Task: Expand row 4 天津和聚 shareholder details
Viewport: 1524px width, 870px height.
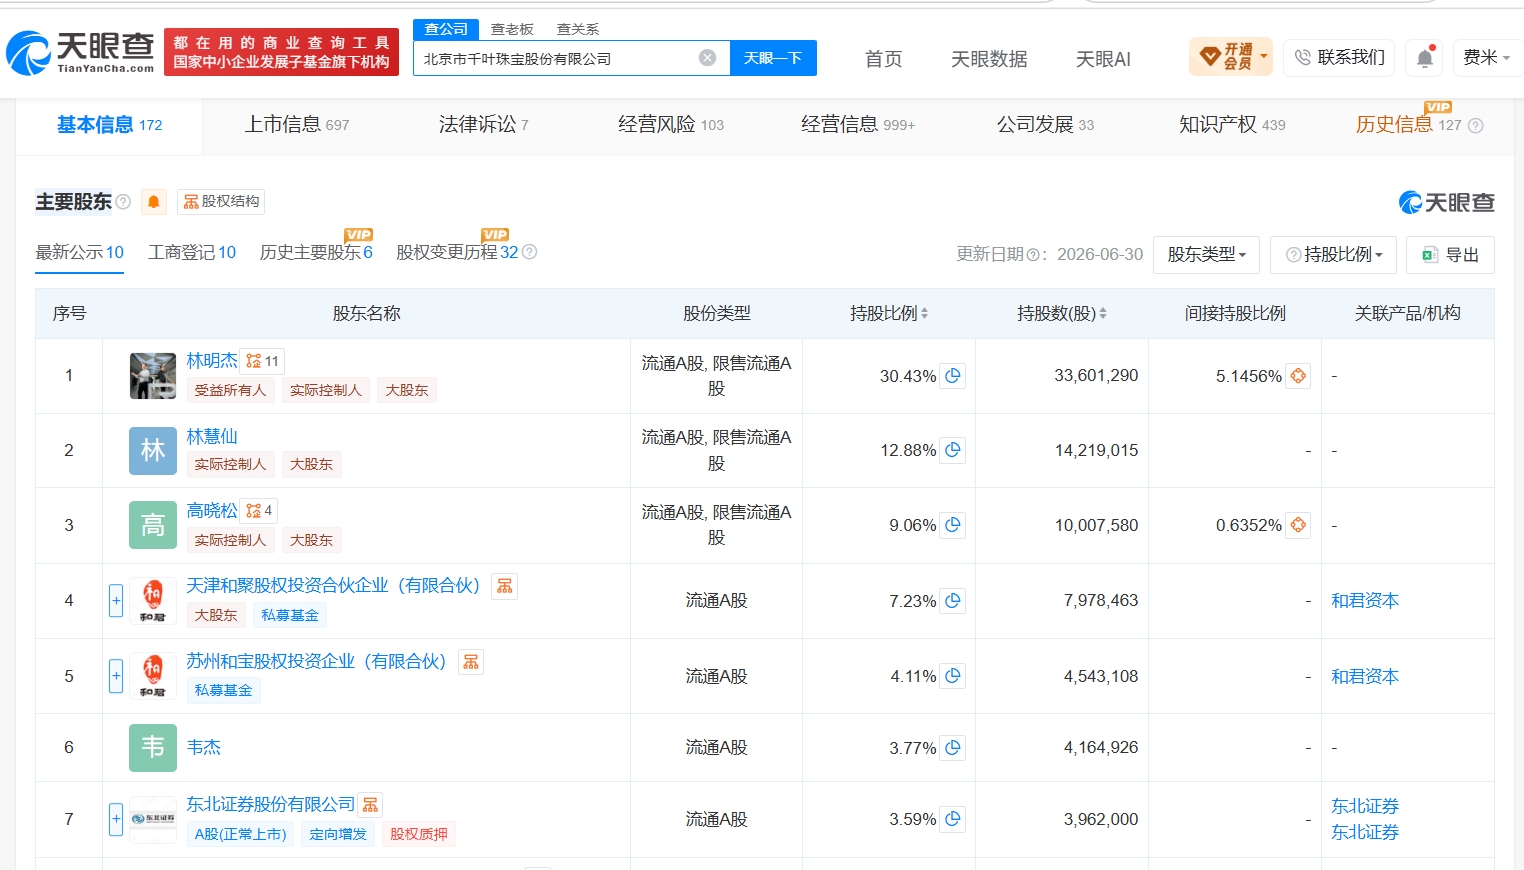Action: click(116, 601)
